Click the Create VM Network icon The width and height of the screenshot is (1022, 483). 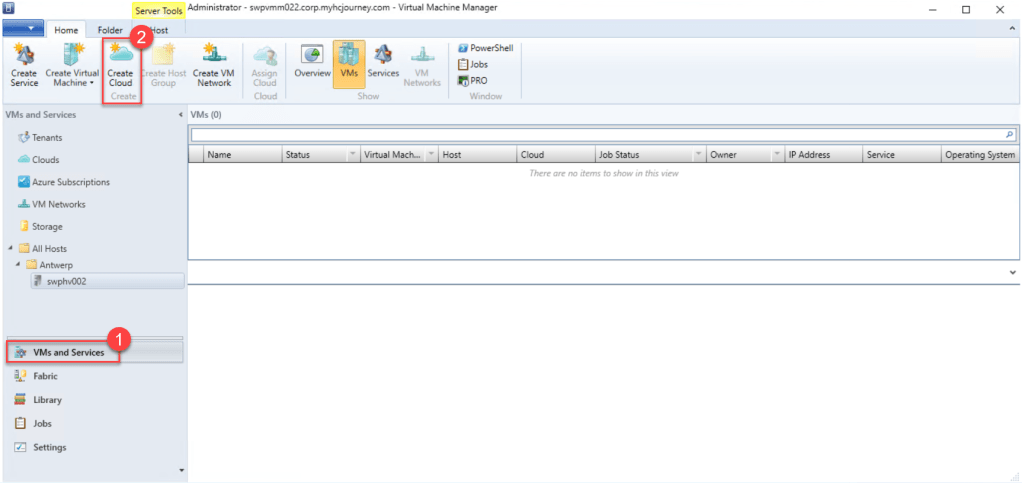(x=212, y=64)
